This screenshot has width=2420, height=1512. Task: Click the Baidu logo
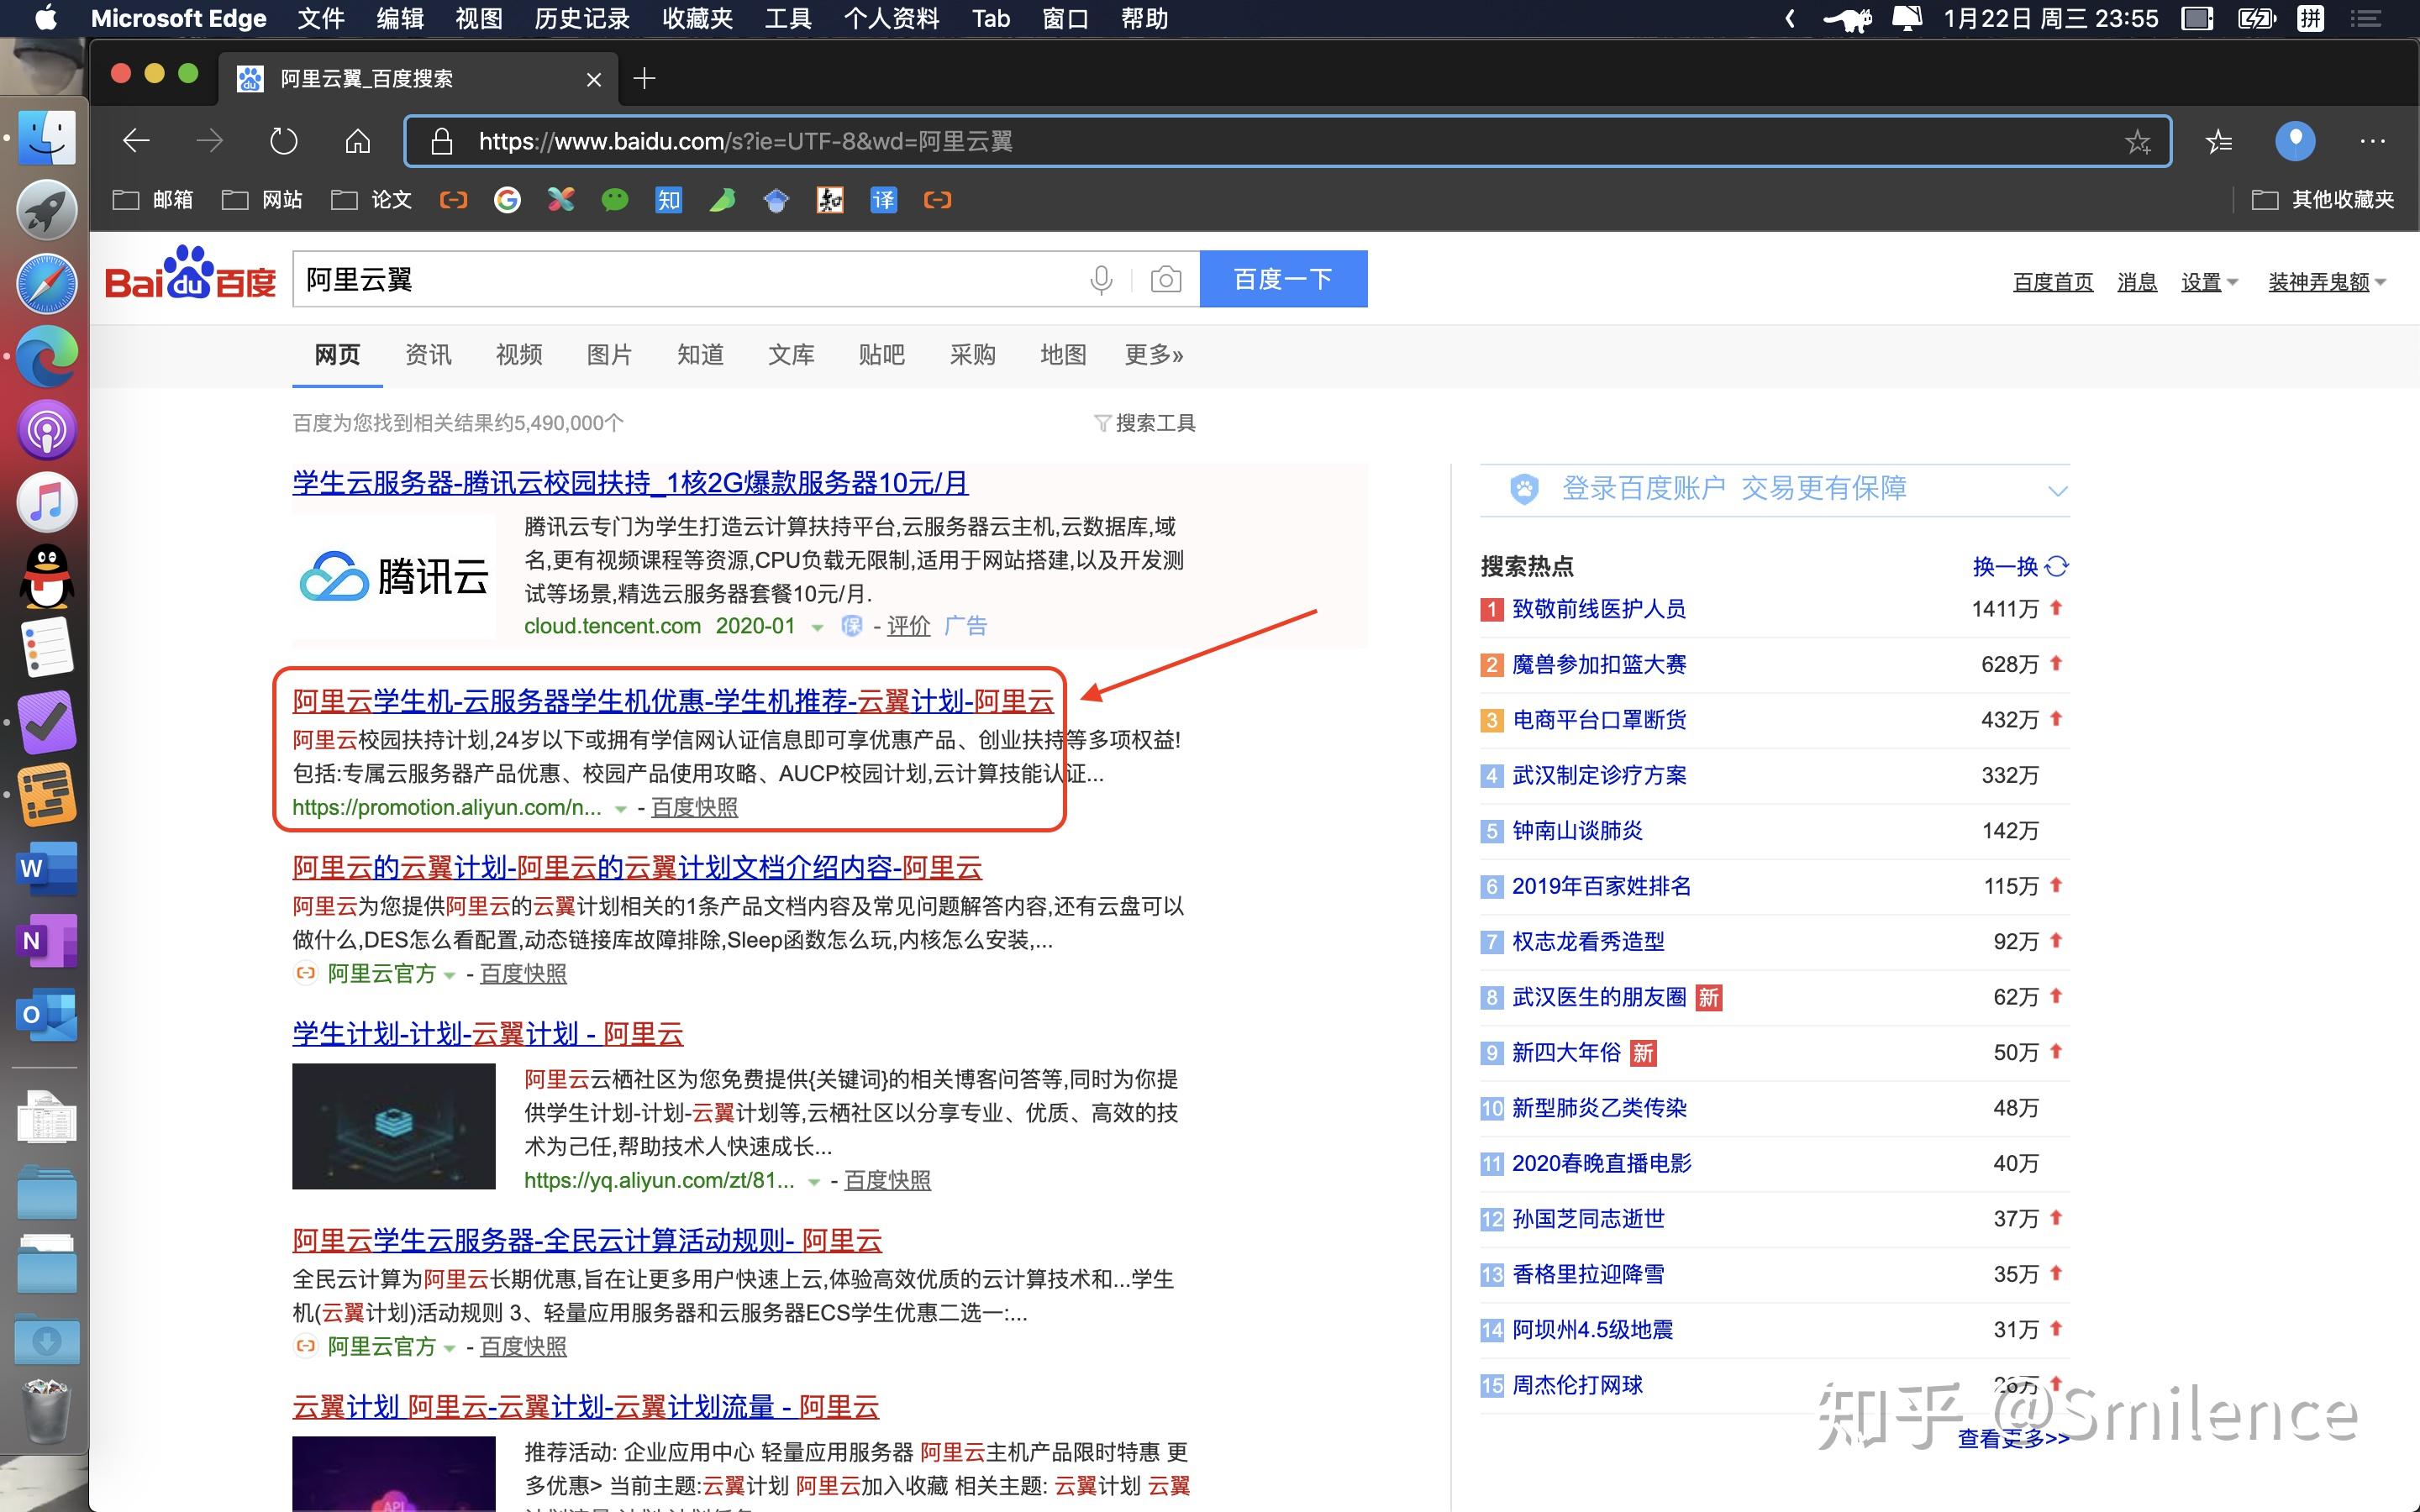pyautogui.click(x=190, y=274)
